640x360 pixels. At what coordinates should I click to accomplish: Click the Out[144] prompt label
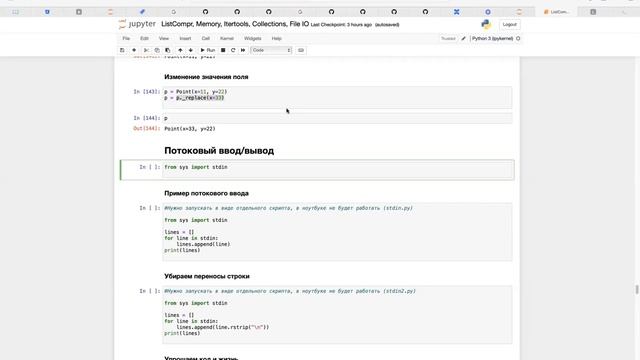click(x=147, y=129)
